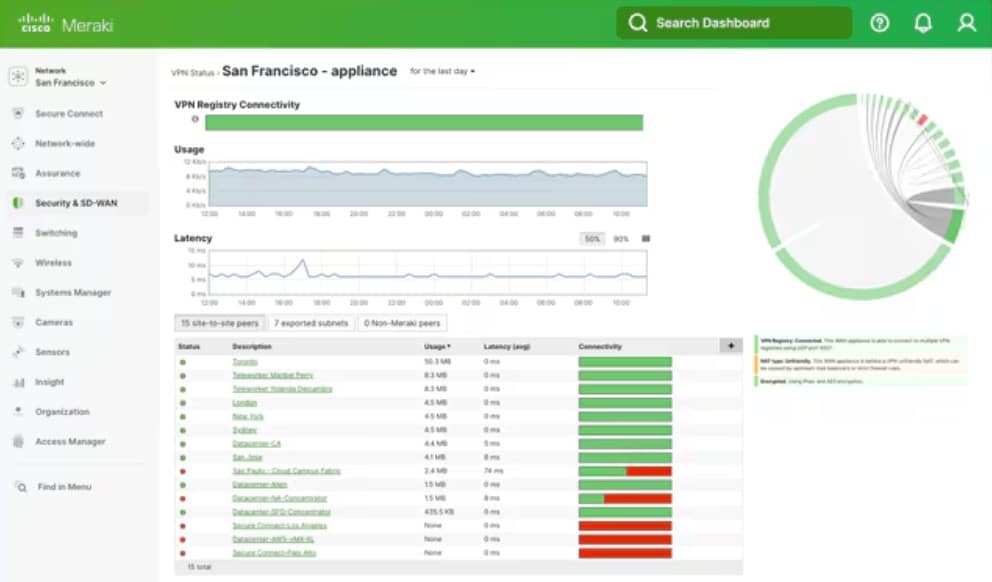Click the VPN Registry Connectivity green bar
Viewport: 992px width, 582px height.
pos(424,123)
